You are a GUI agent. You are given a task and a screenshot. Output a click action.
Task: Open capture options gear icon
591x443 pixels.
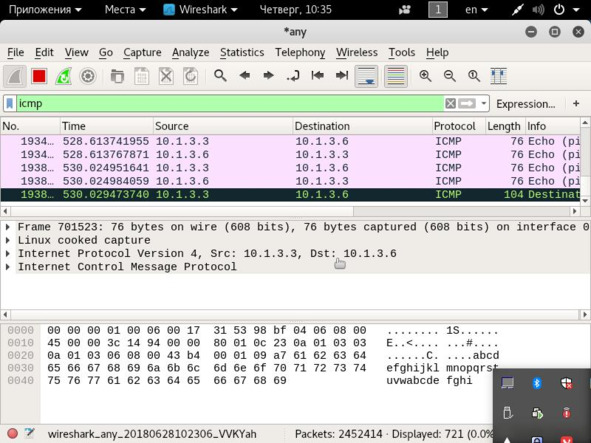click(88, 76)
